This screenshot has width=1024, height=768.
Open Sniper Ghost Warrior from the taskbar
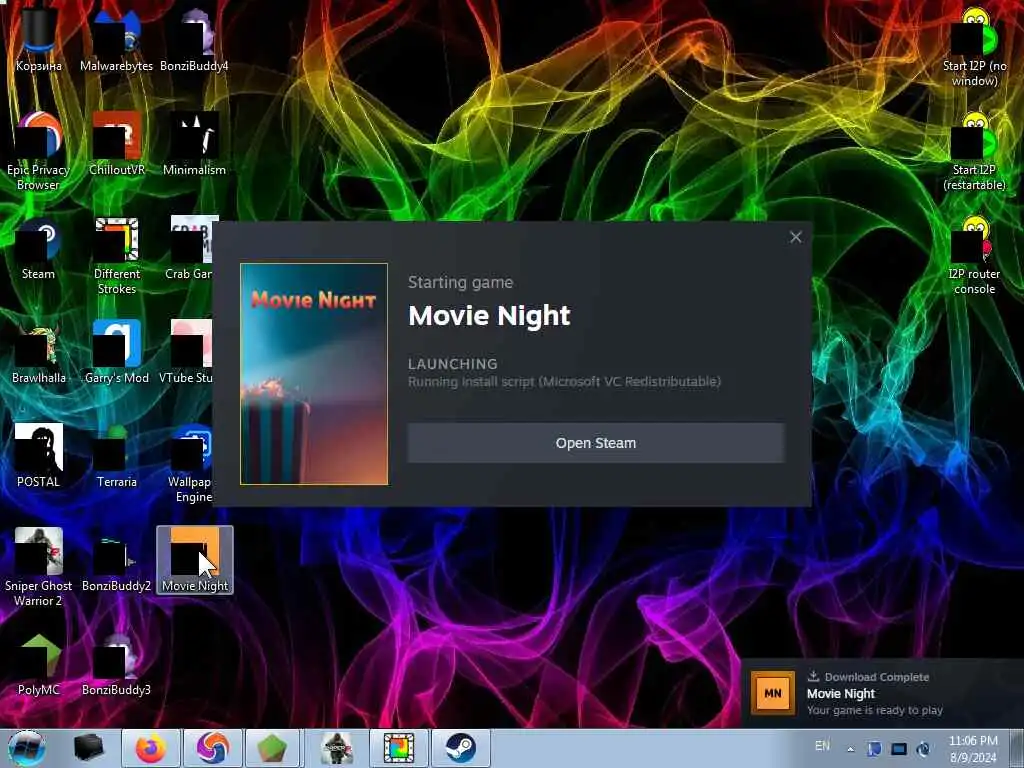[337, 748]
